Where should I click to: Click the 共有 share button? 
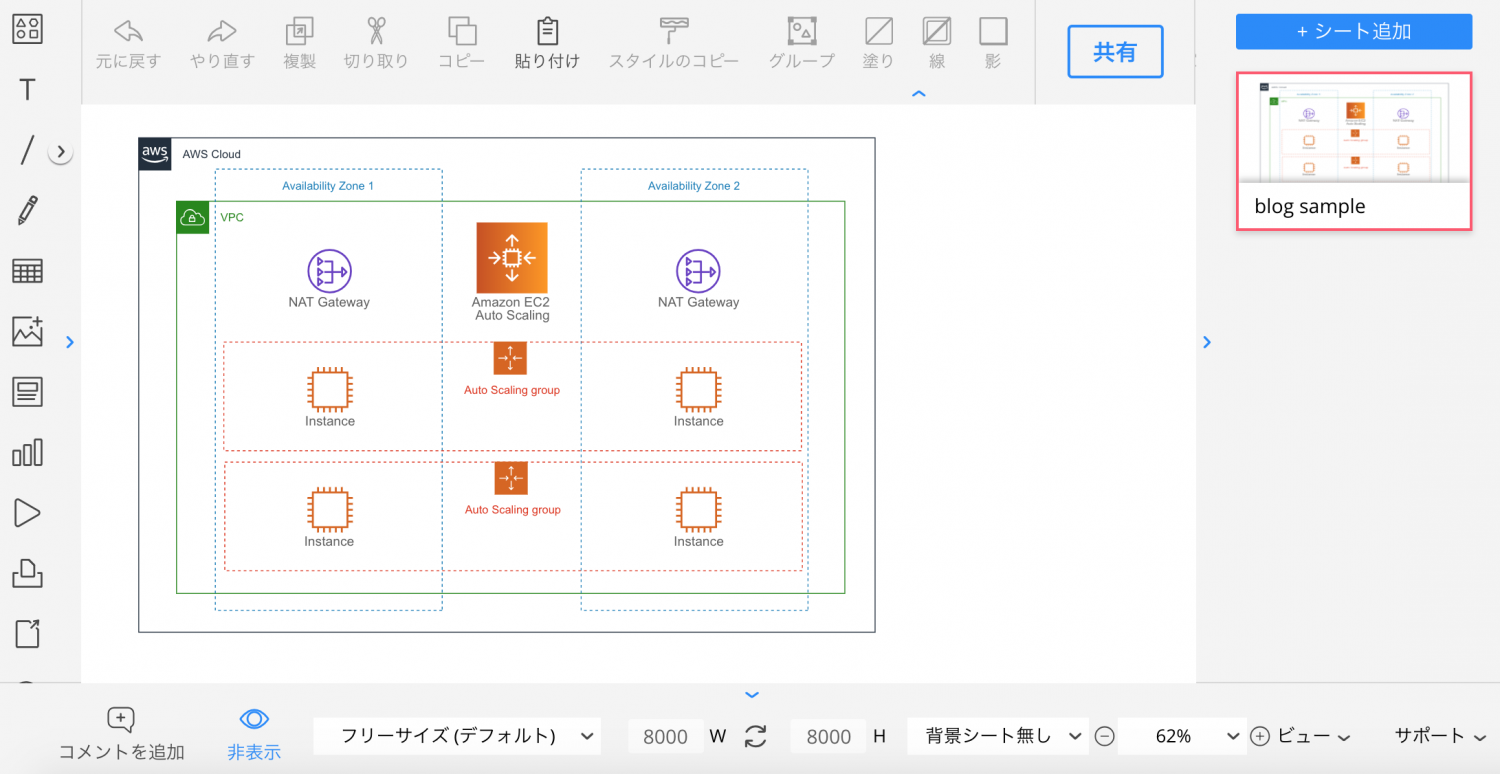(1115, 52)
